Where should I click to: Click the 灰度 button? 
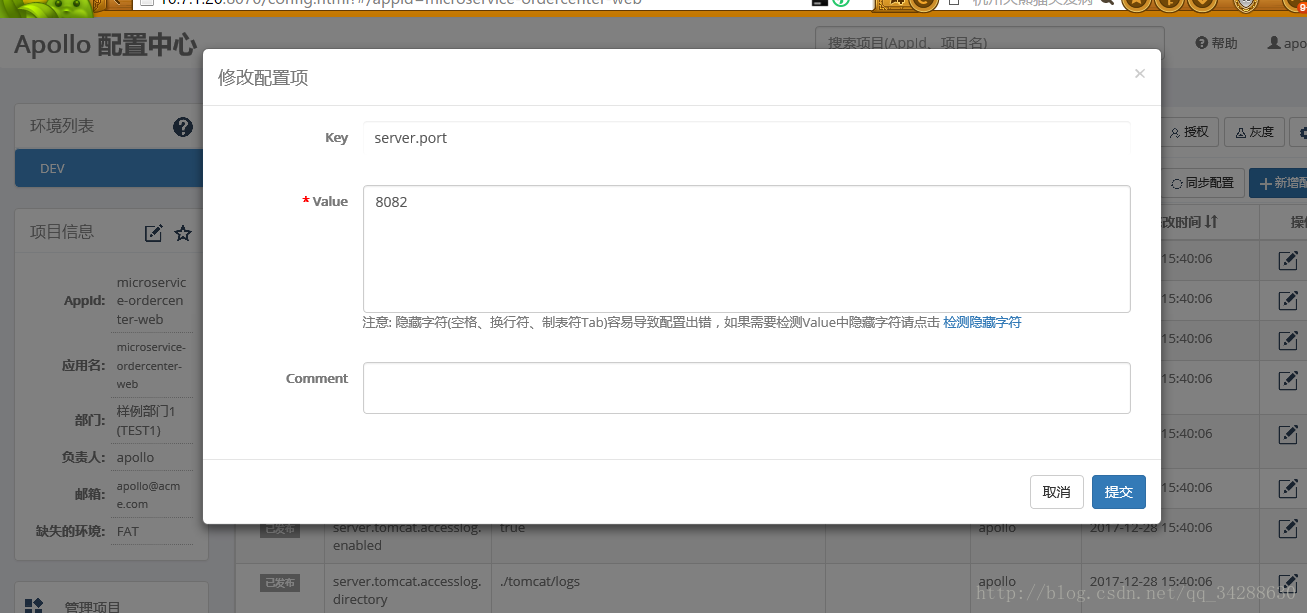point(1255,132)
